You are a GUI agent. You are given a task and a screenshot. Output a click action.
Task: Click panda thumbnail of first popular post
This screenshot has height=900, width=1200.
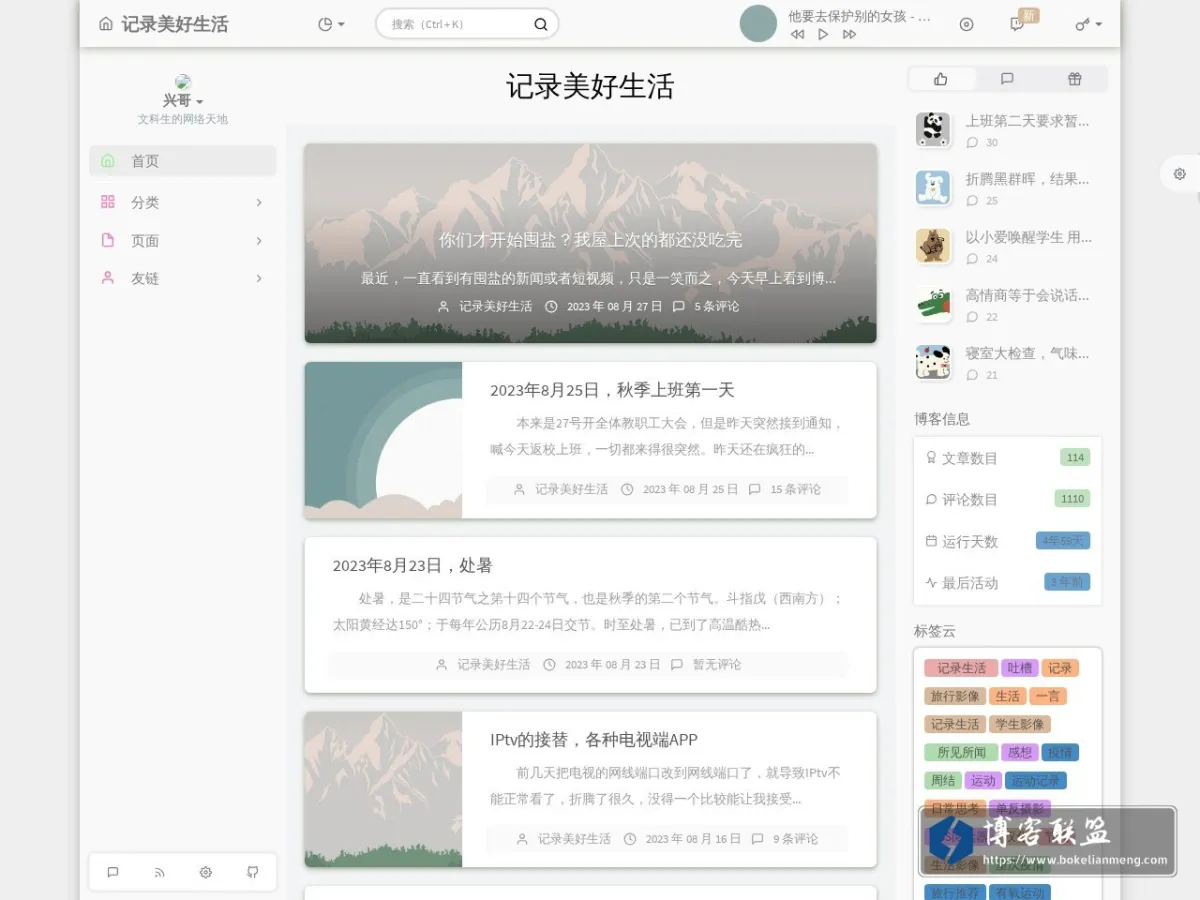(933, 129)
